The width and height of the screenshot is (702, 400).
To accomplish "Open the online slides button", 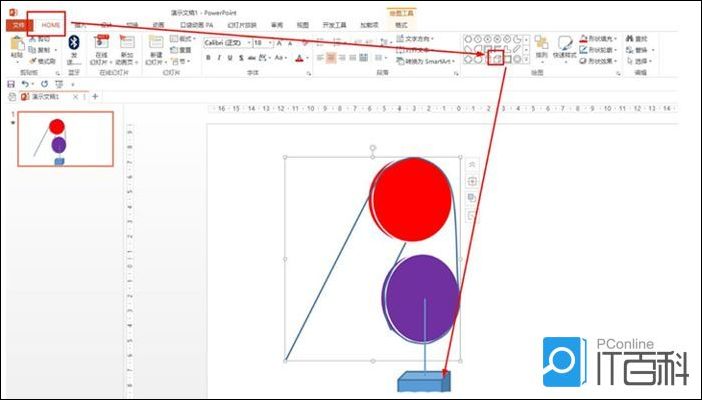I will pos(102,50).
